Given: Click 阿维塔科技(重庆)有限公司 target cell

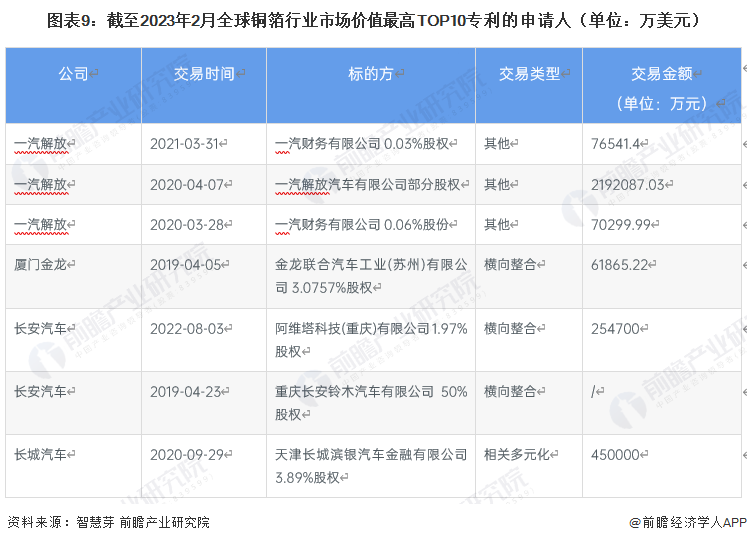Looking at the screenshot, I should [371, 340].
